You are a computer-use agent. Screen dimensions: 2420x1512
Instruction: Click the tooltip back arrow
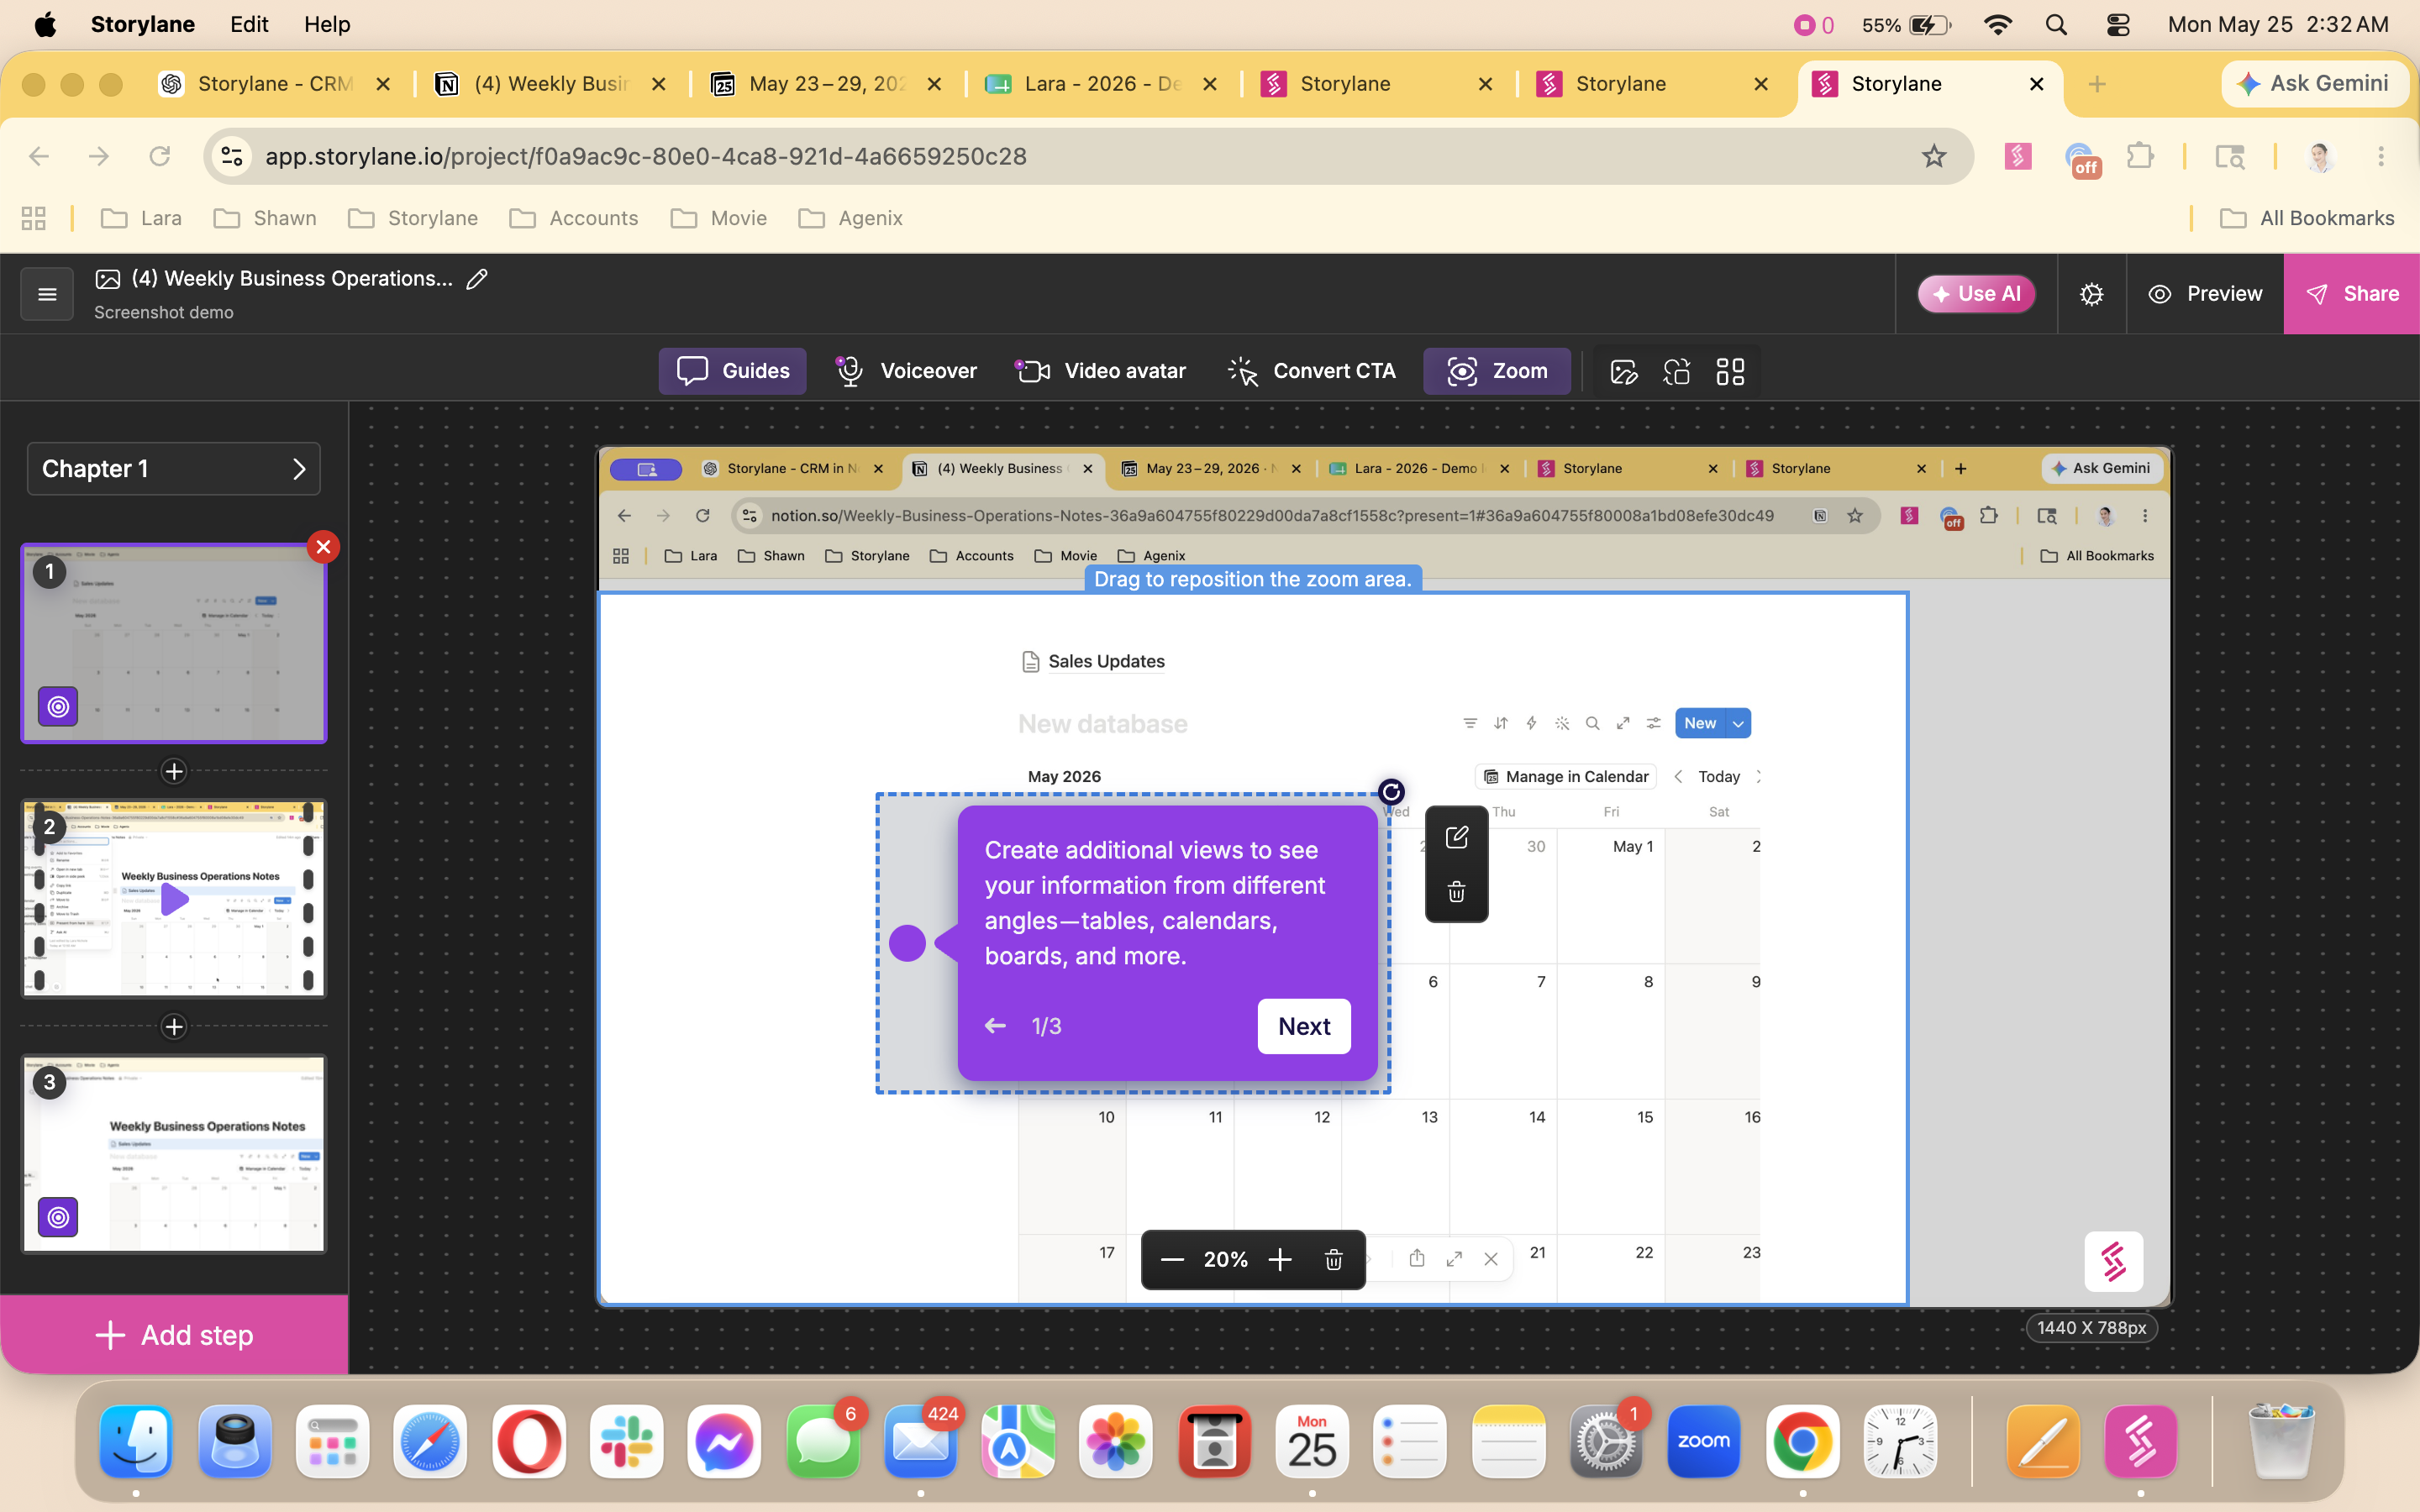pyautogui.click(x=995, y=1026)
